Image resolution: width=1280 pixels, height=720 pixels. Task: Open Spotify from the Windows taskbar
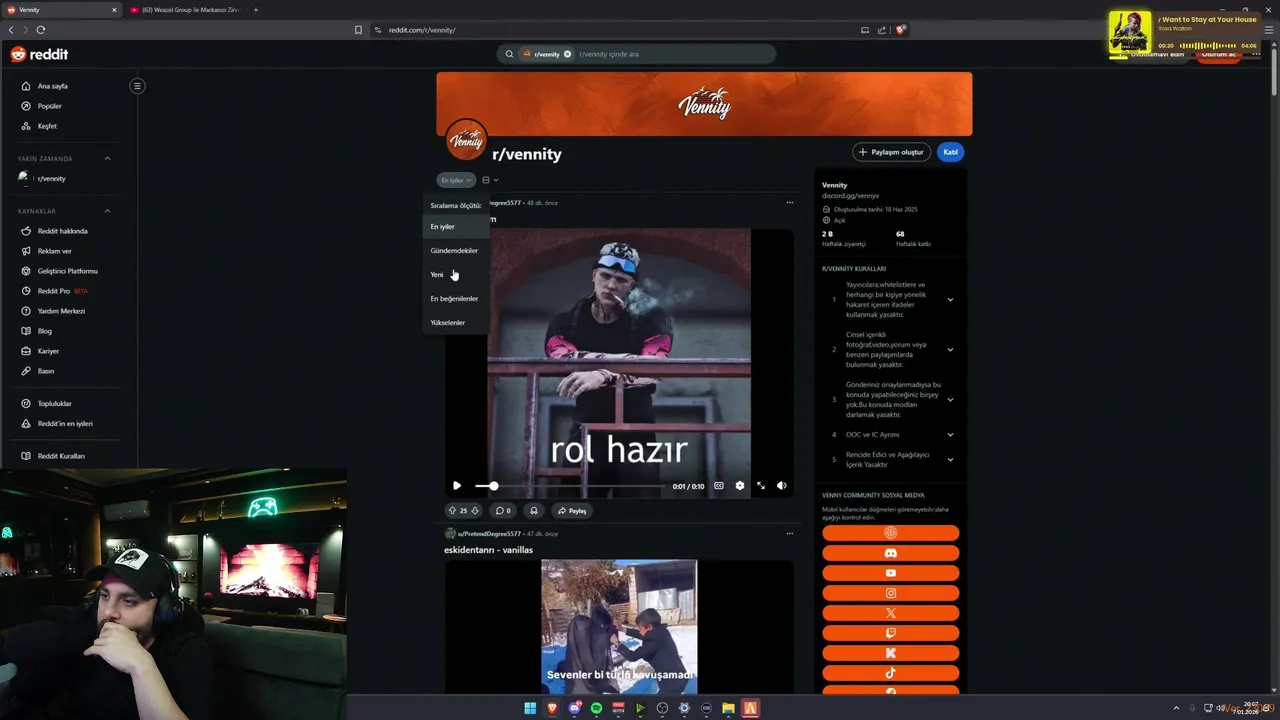[596, 709]
